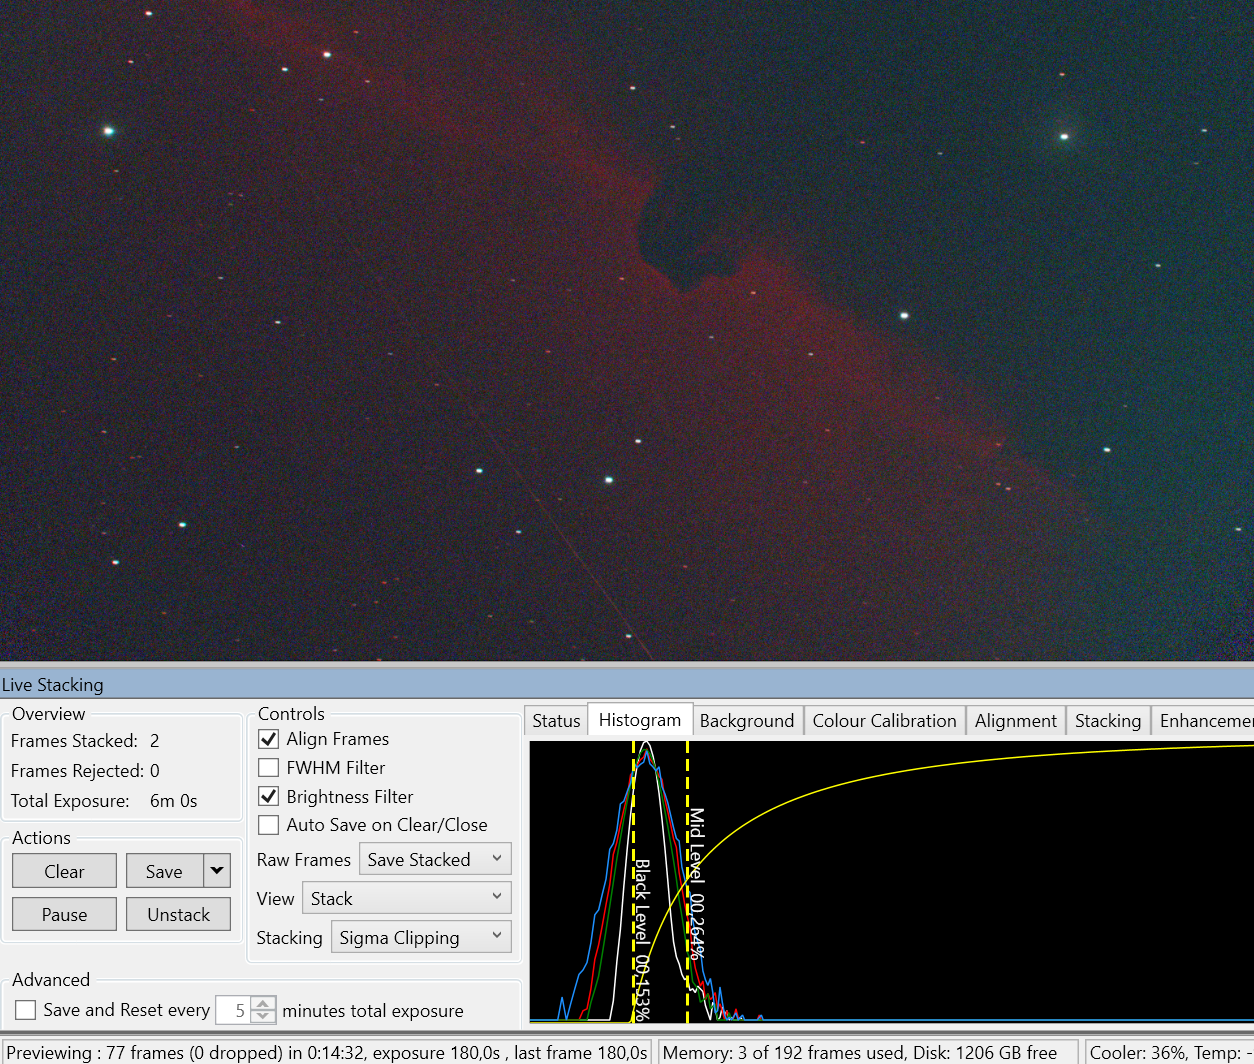
Task: Click the Clear button
Action: pyautogui.click(x=64, y=871)
